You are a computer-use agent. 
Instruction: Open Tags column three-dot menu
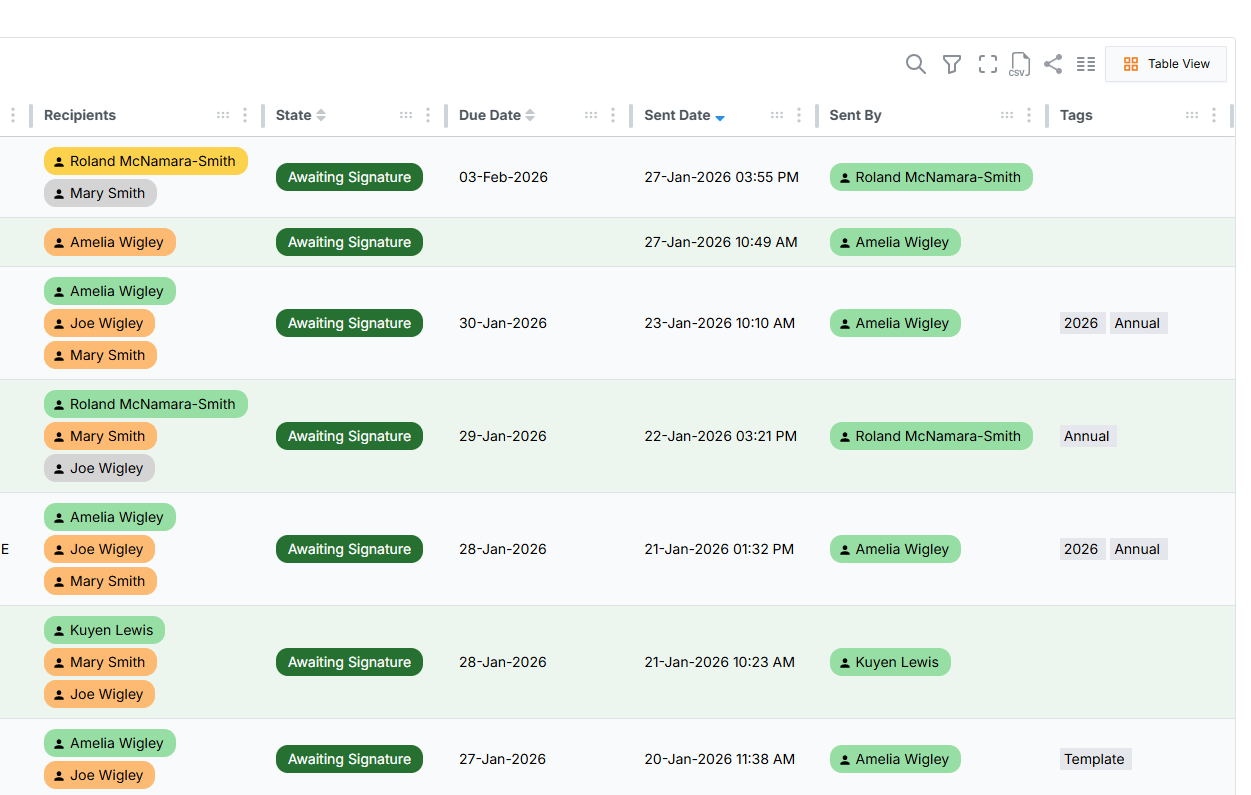click(x=1214, y=115)
